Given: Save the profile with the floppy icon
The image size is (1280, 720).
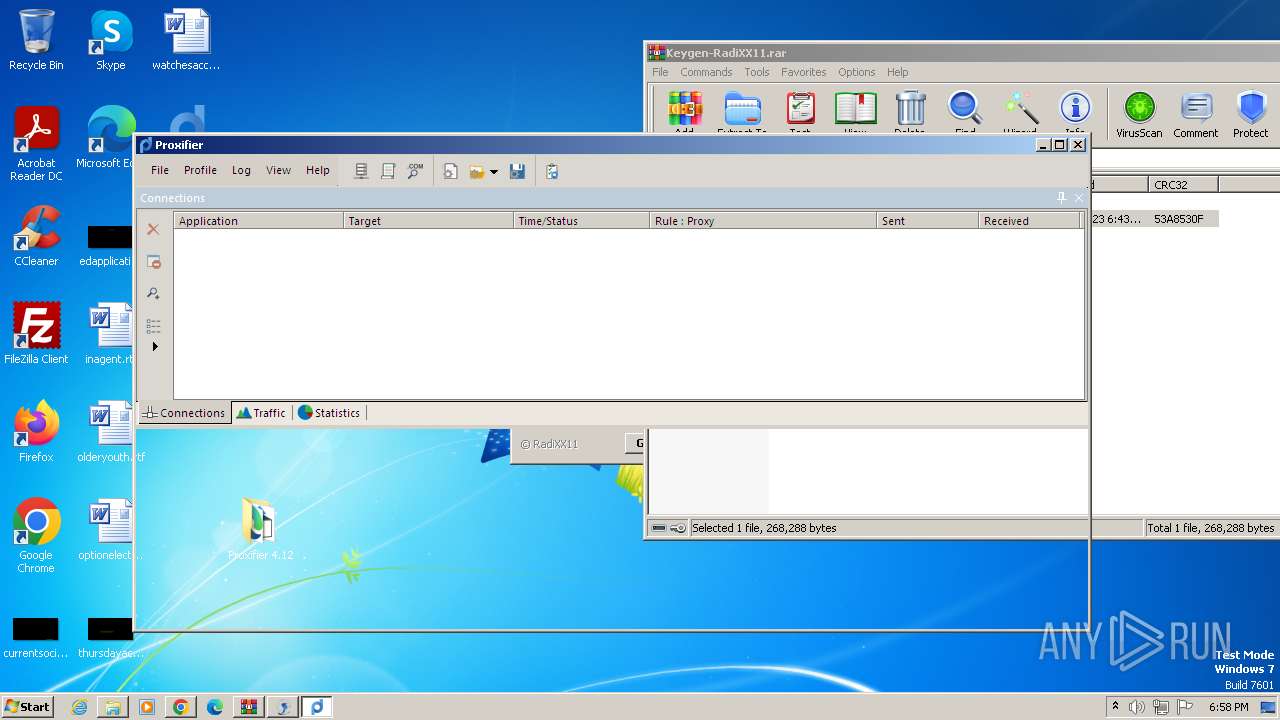Looking at the screenshot, I should click(x=517, y=171).
